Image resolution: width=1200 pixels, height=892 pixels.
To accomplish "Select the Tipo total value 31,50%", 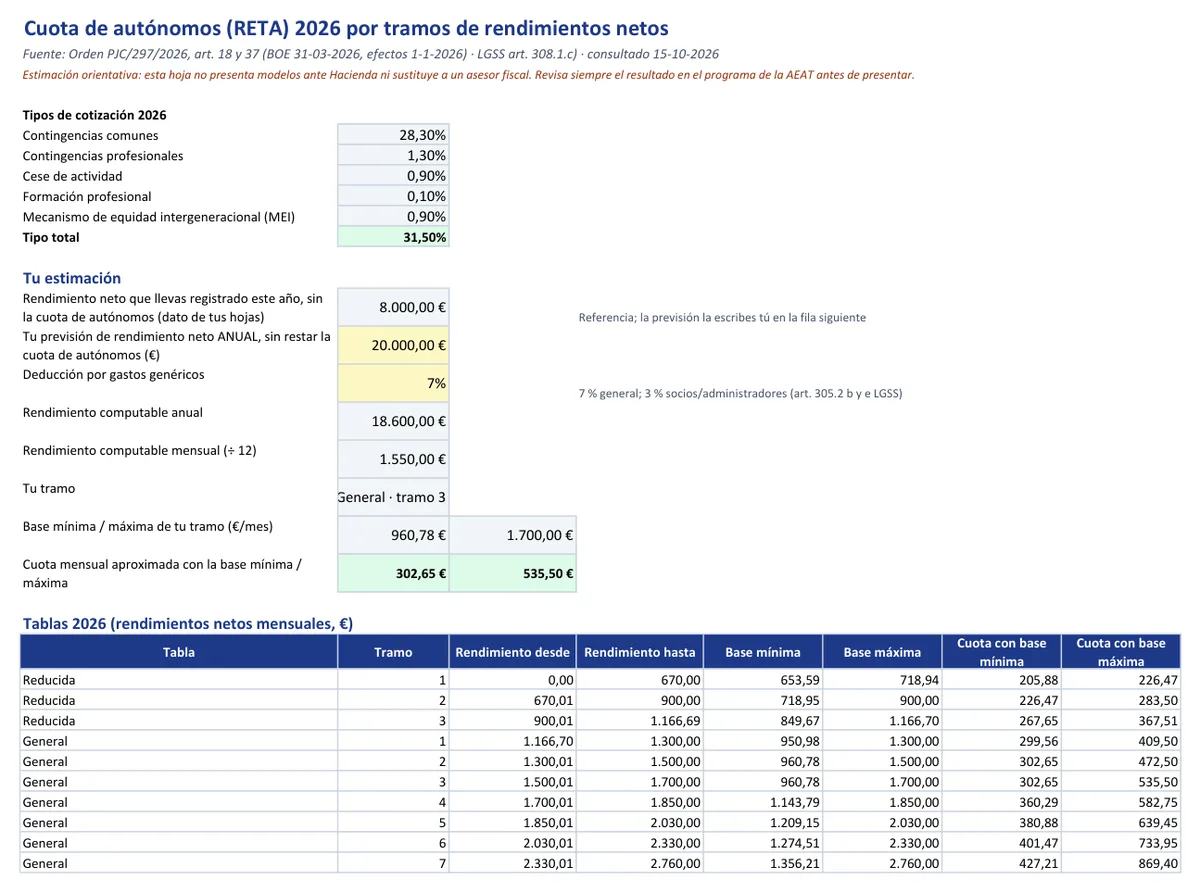I will pyautogui.click(x=393, y=237).
